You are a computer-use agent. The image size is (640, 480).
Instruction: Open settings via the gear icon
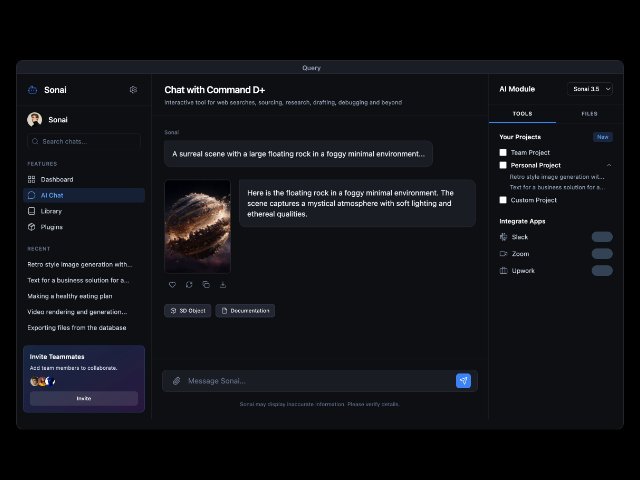(x=133, y=90)
